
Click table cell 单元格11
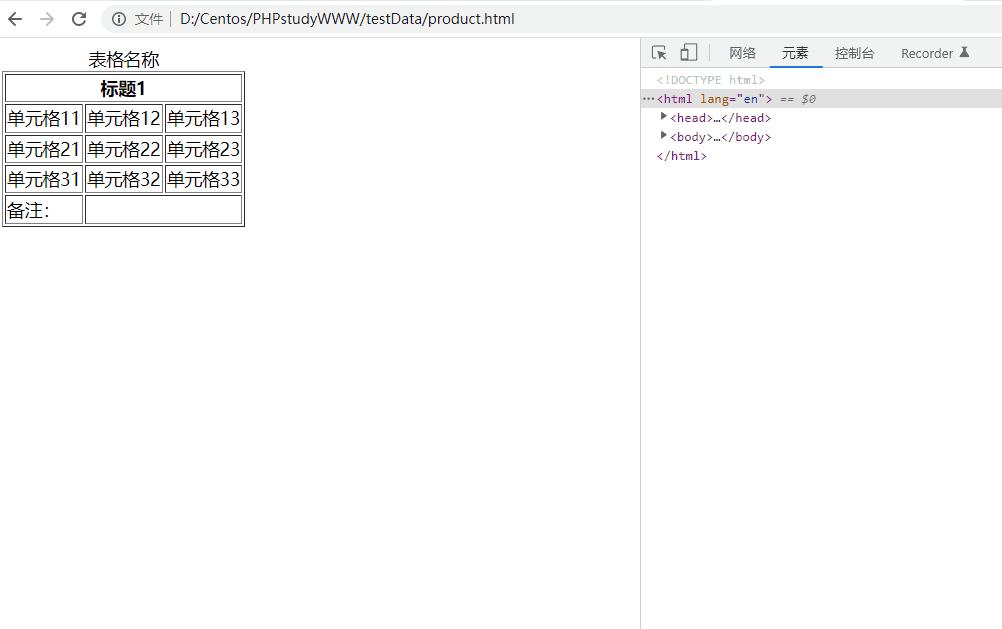(x=44, y=119)
